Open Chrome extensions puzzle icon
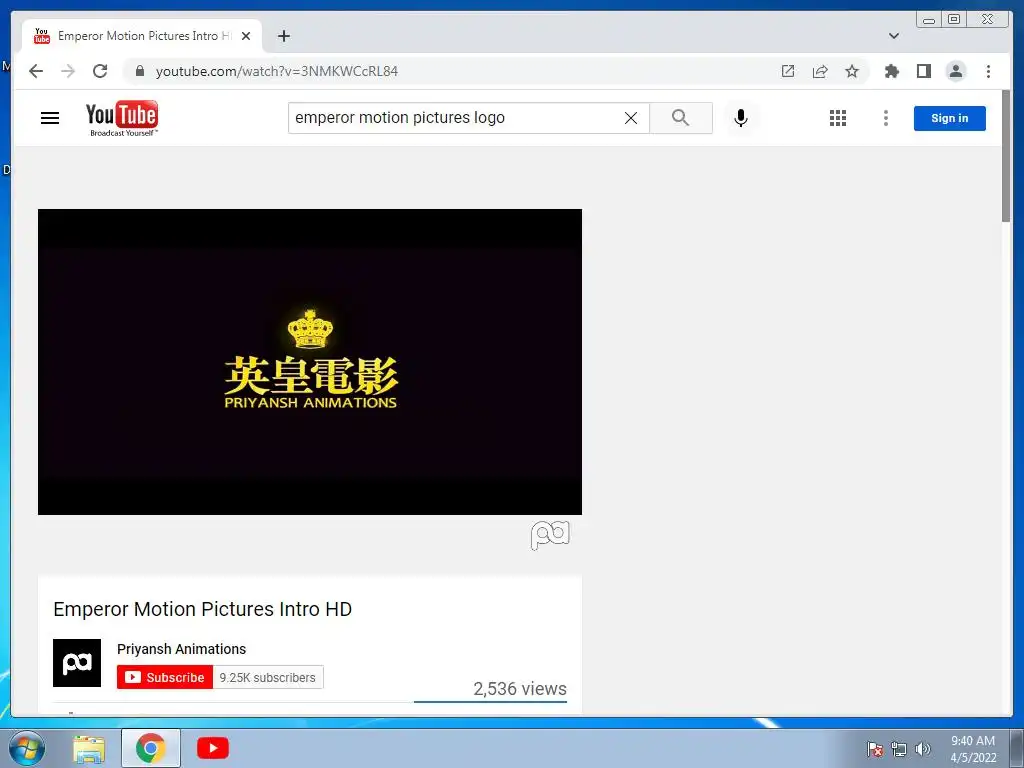Screen dimensions: 1024x768 tap(891, 71)
